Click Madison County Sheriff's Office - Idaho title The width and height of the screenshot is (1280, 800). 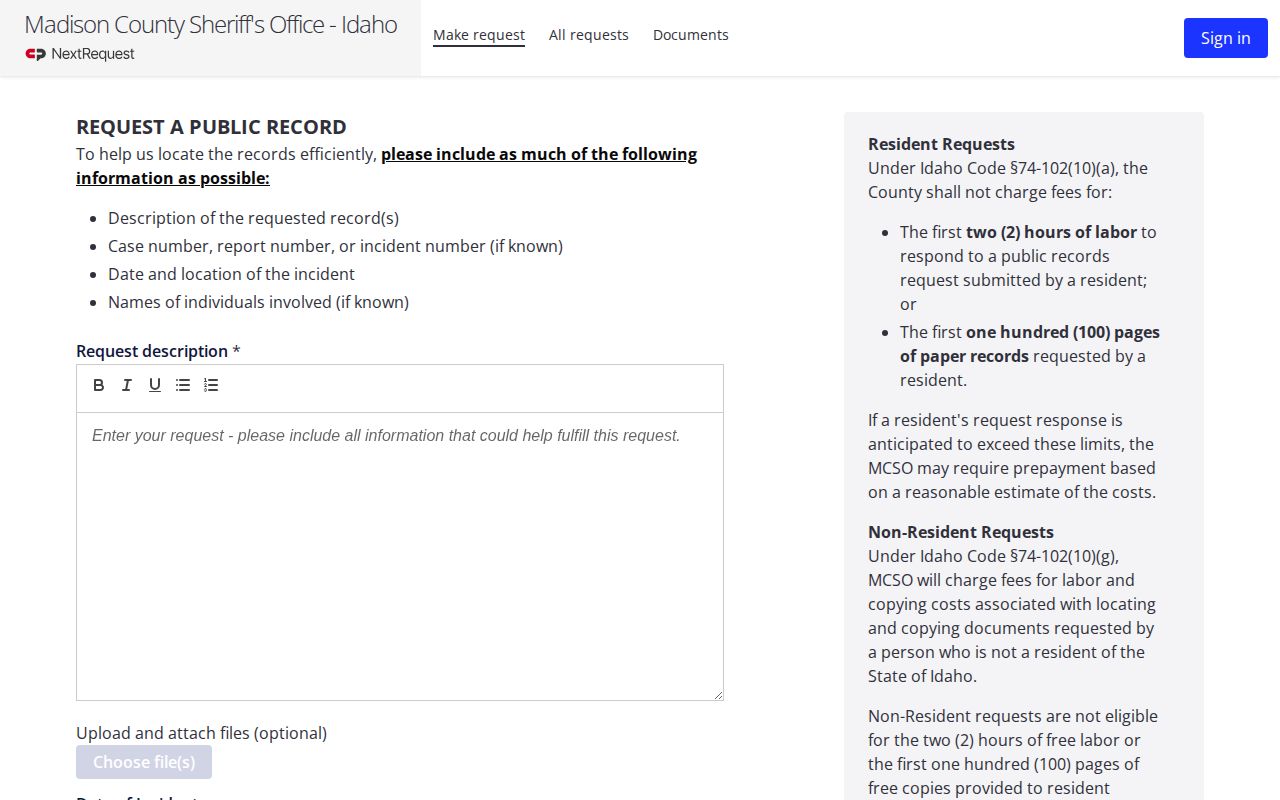click(211, 25)
